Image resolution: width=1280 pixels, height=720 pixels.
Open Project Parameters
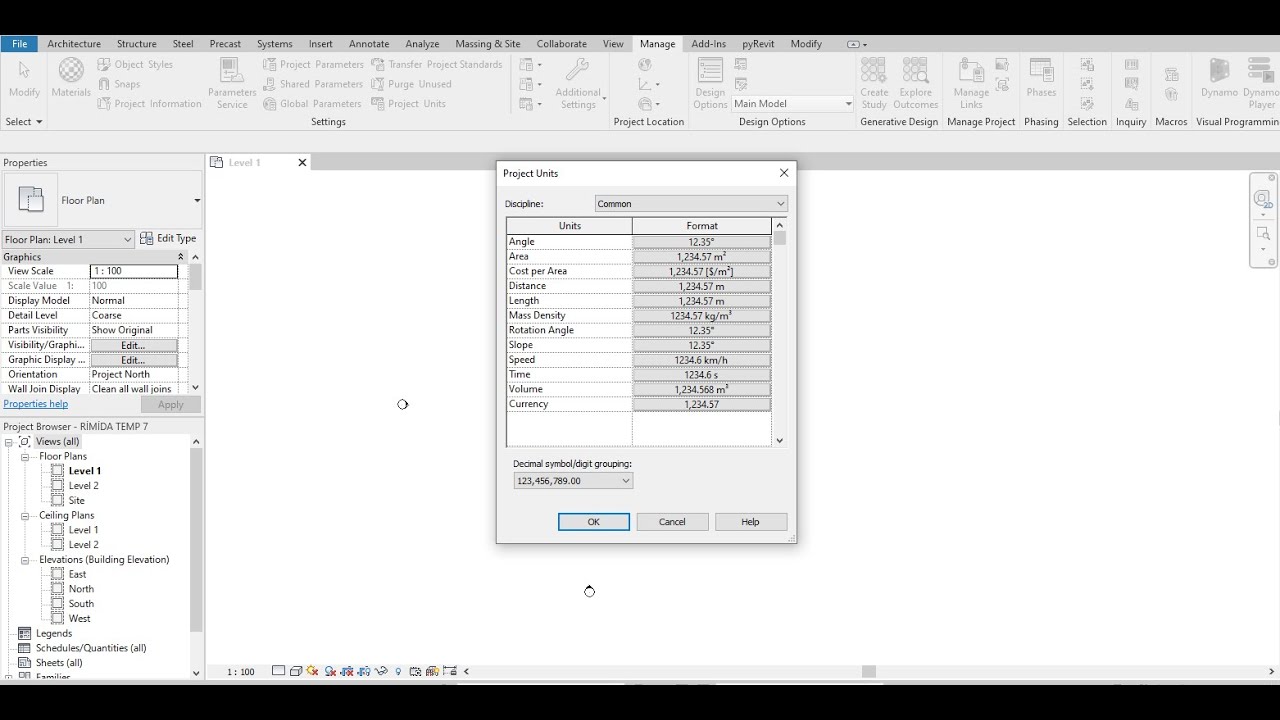pos(313,64)
